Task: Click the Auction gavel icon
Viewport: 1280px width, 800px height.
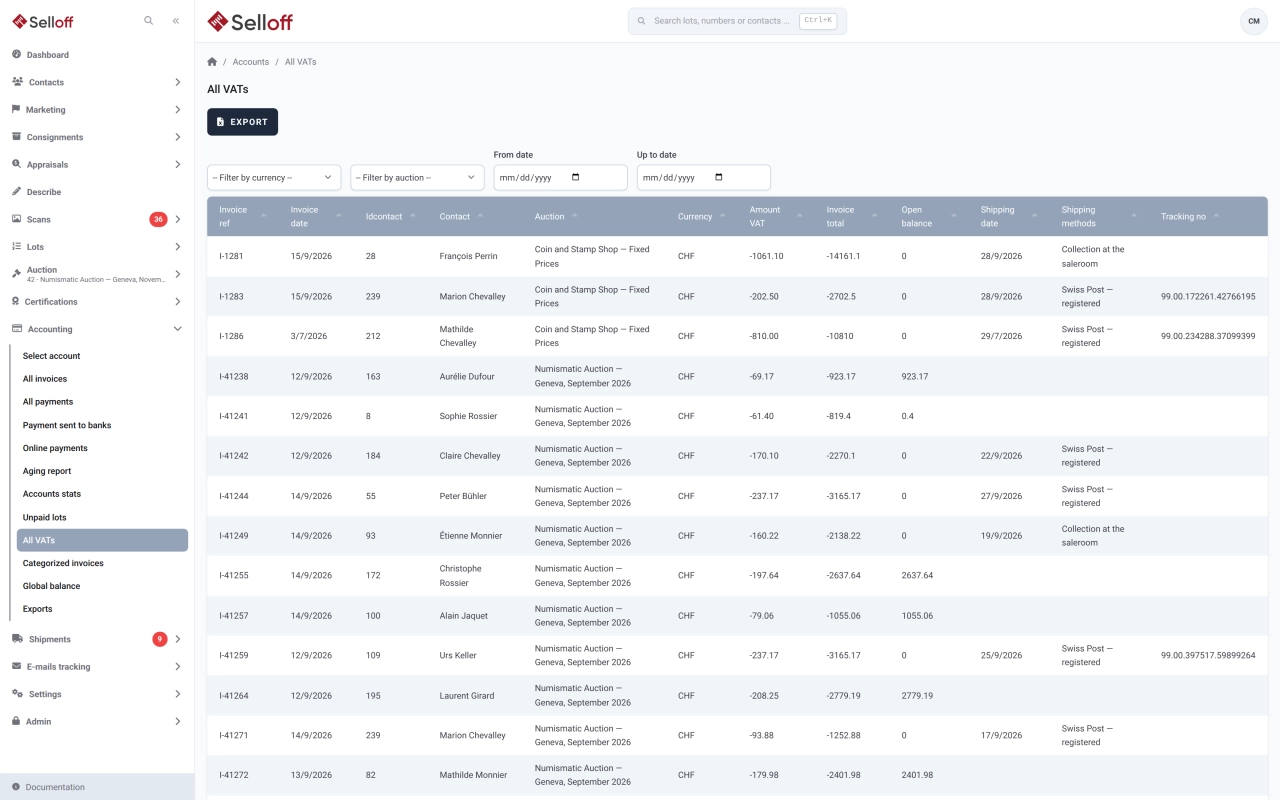Action: tap(16, 274)
